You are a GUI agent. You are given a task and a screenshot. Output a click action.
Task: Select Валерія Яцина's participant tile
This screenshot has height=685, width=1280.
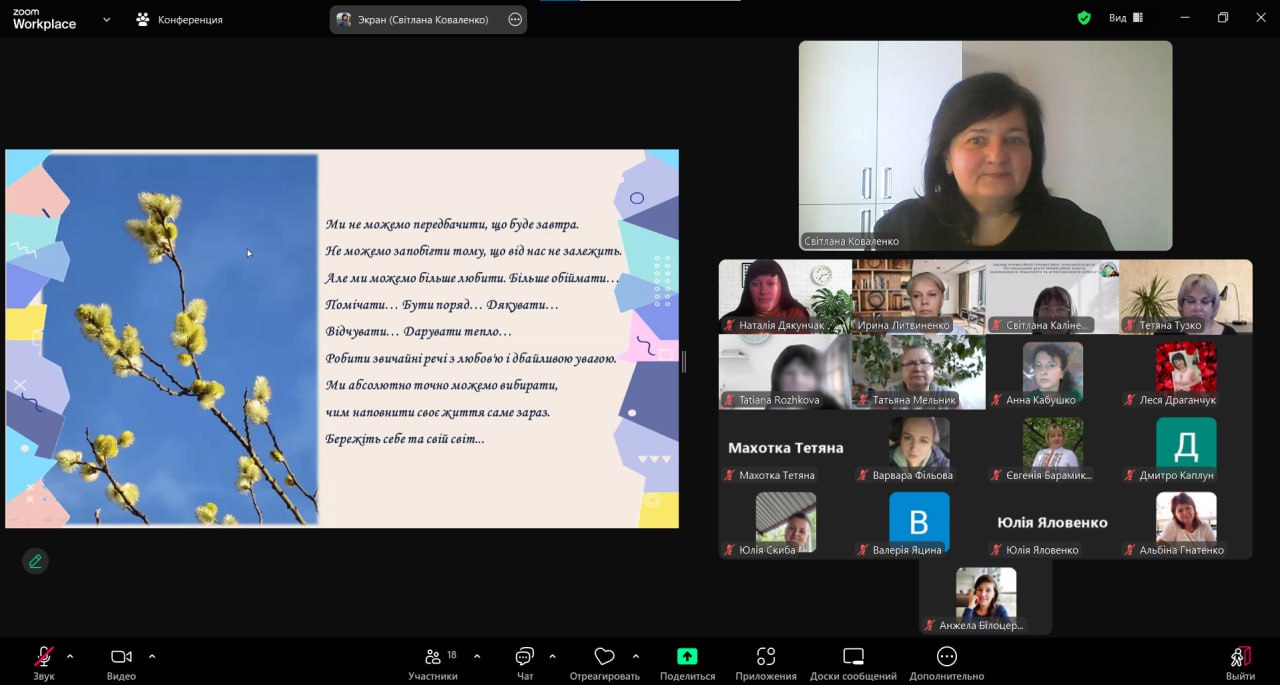tap(919, 522)
